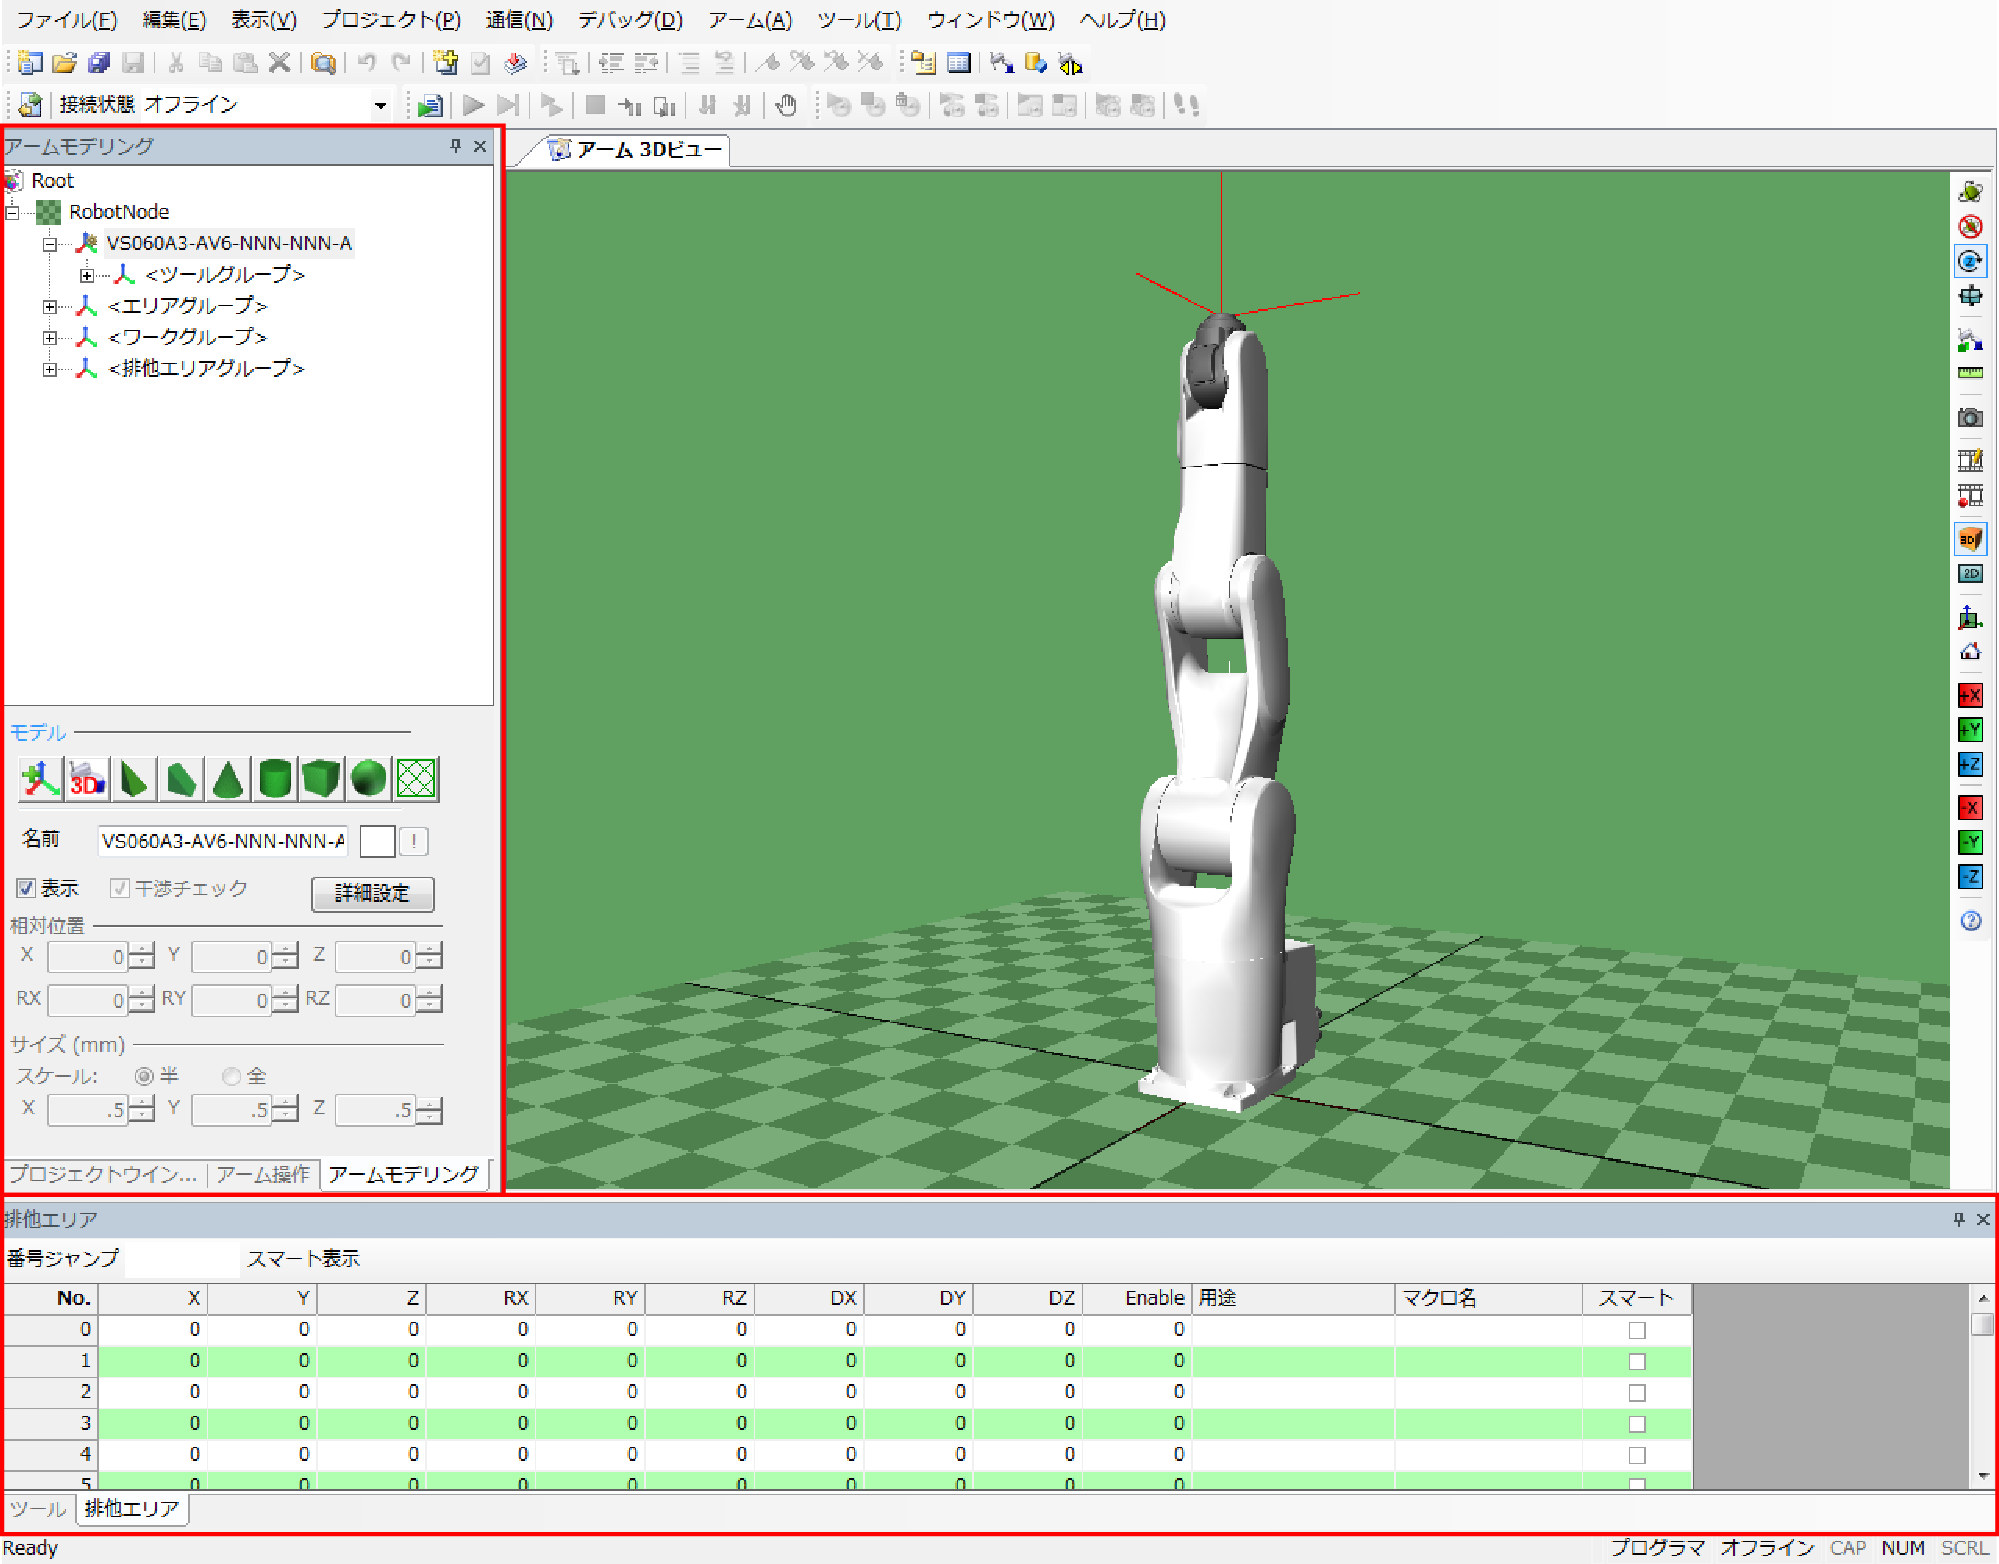Click the camera snapshot icon
Image resolution: width=1999 pixels, height=1564 pixels.
coord(1969,418)
